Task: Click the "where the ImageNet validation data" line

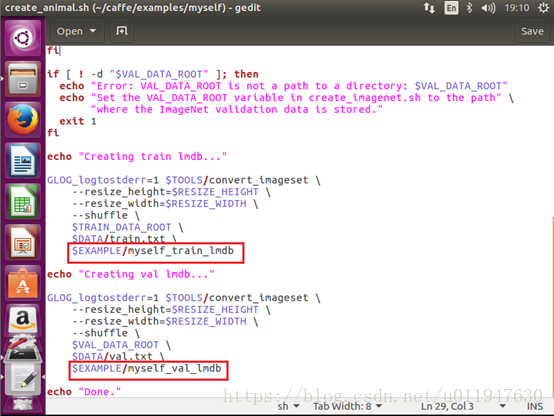Action: pos(237,110)
